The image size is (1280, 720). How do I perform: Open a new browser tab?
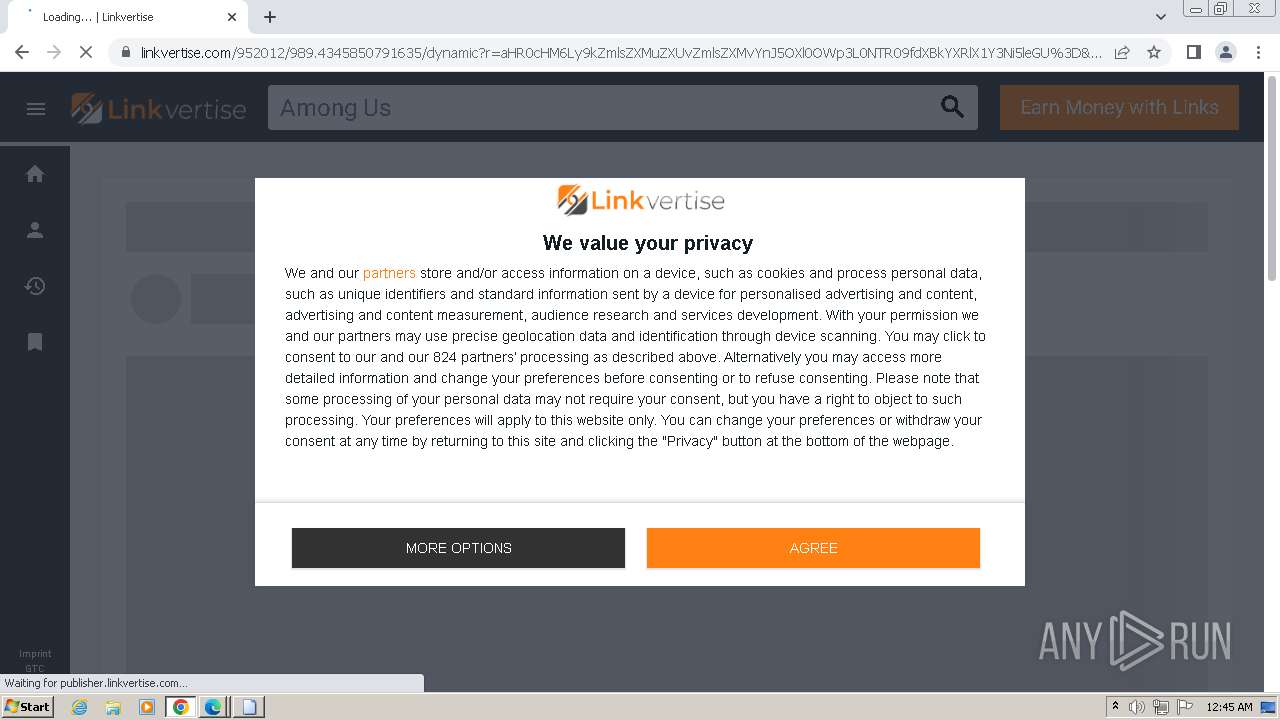[x=270, y=17]
